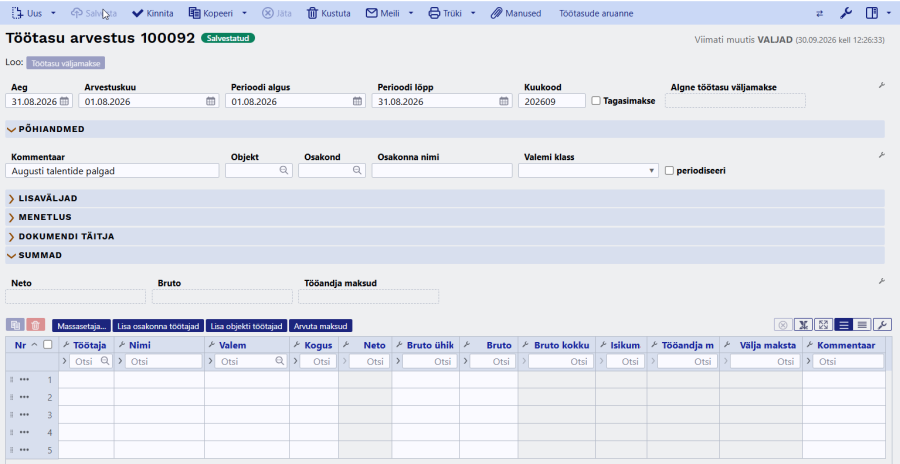Click the Trüki printer icon
This screenshot has height=464, width=900.
click(x=435, y=13)
